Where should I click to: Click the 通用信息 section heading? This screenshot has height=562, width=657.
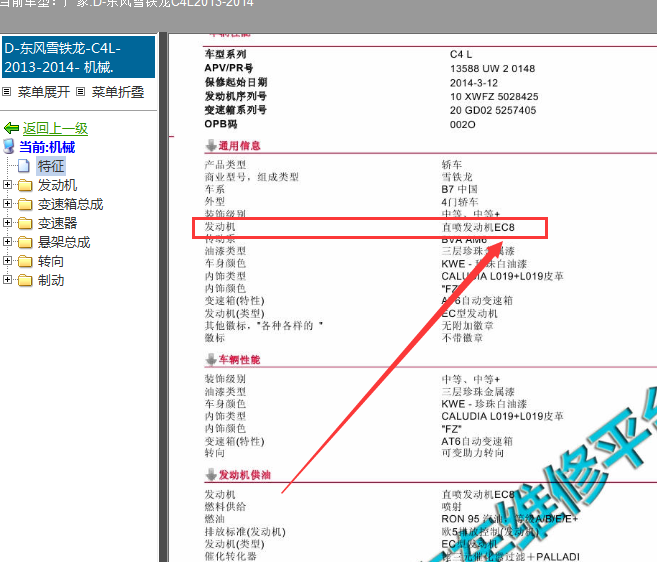pyautogui.click(x=239, y=146)
